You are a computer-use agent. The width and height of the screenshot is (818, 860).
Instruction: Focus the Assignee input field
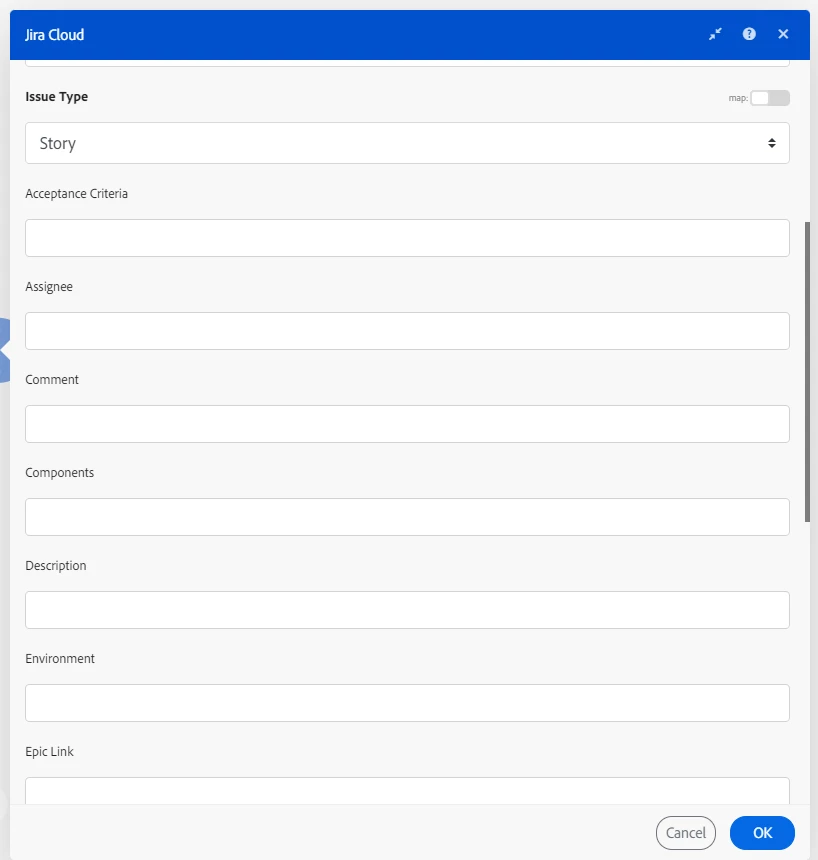coord(407,331)
